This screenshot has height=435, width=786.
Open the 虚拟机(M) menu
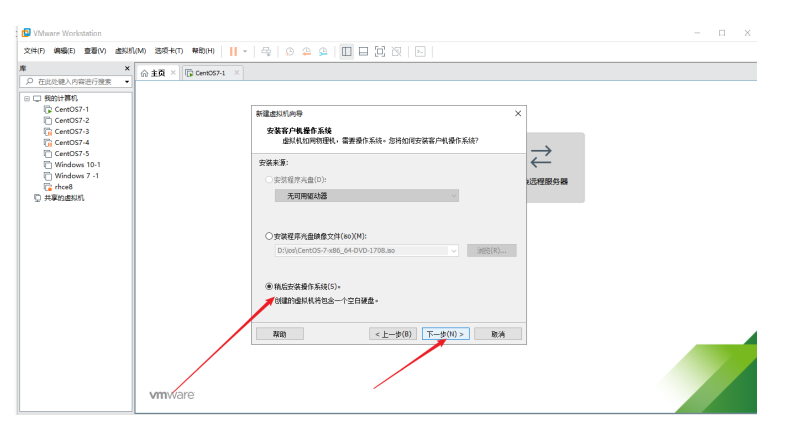(130, 51)
